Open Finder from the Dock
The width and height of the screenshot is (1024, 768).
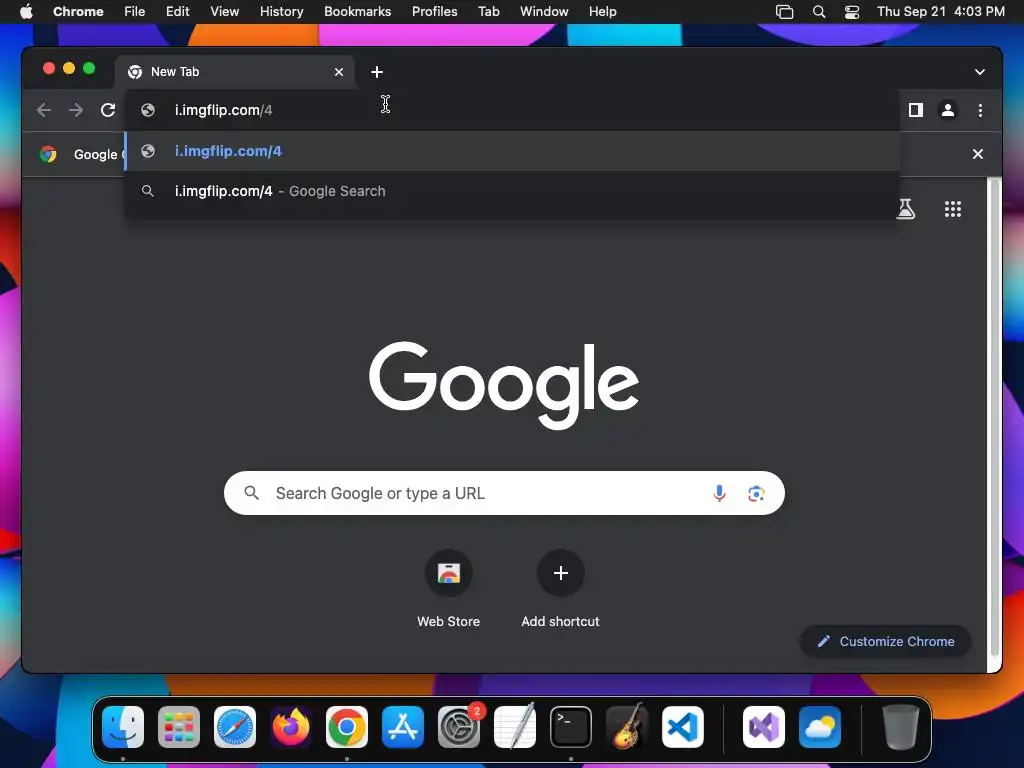tap(123, 727)
